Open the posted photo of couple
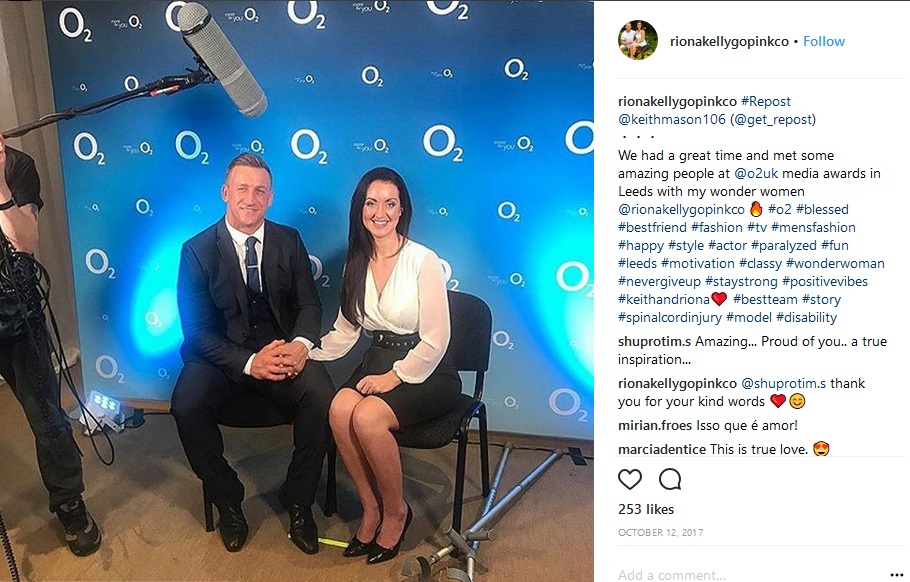The height and width of the screenshot is (582, 910). (297, 291)
